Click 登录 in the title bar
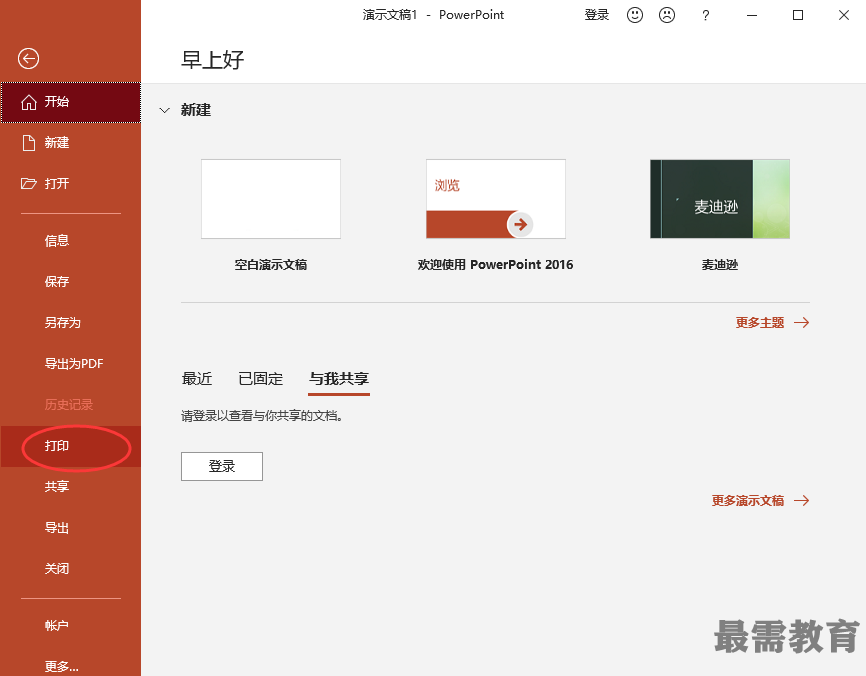Image resolution: width=866 pixels, height=676 pixels. click(x=596, y=15)
